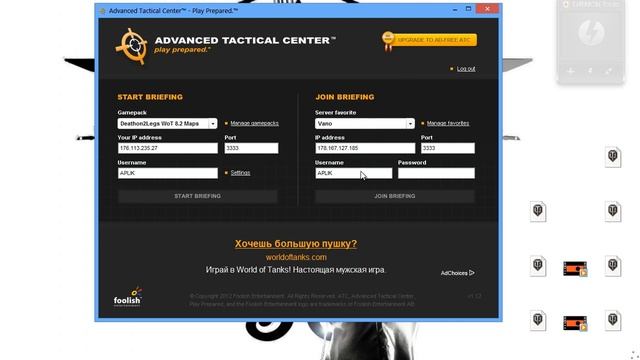Expand the Server favorite dropdown
The width and height of the screenshot is (640, 360).
365,123
